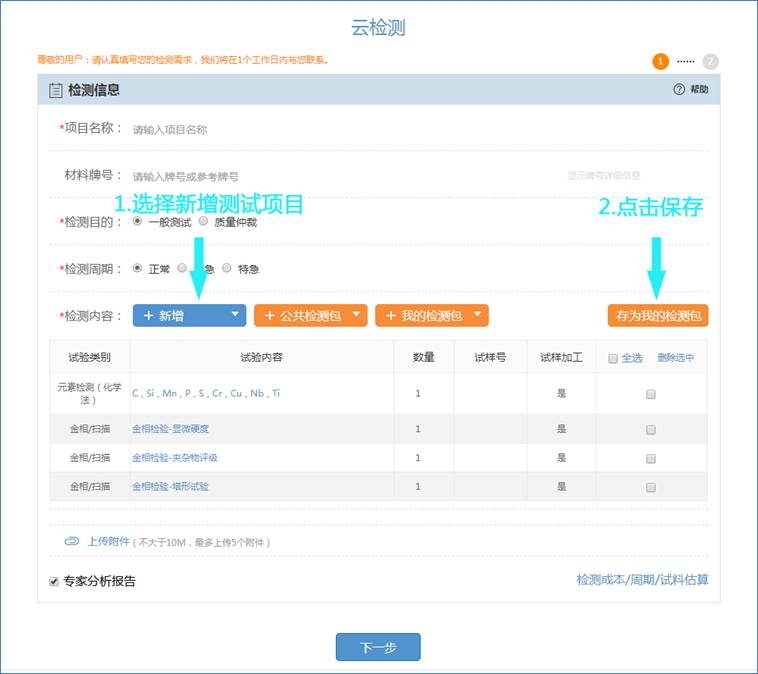The height and width of the screenshot is (674, 758).
Task: Click the paperclip upload attachment icon
Action: click(x=72, y=541)
